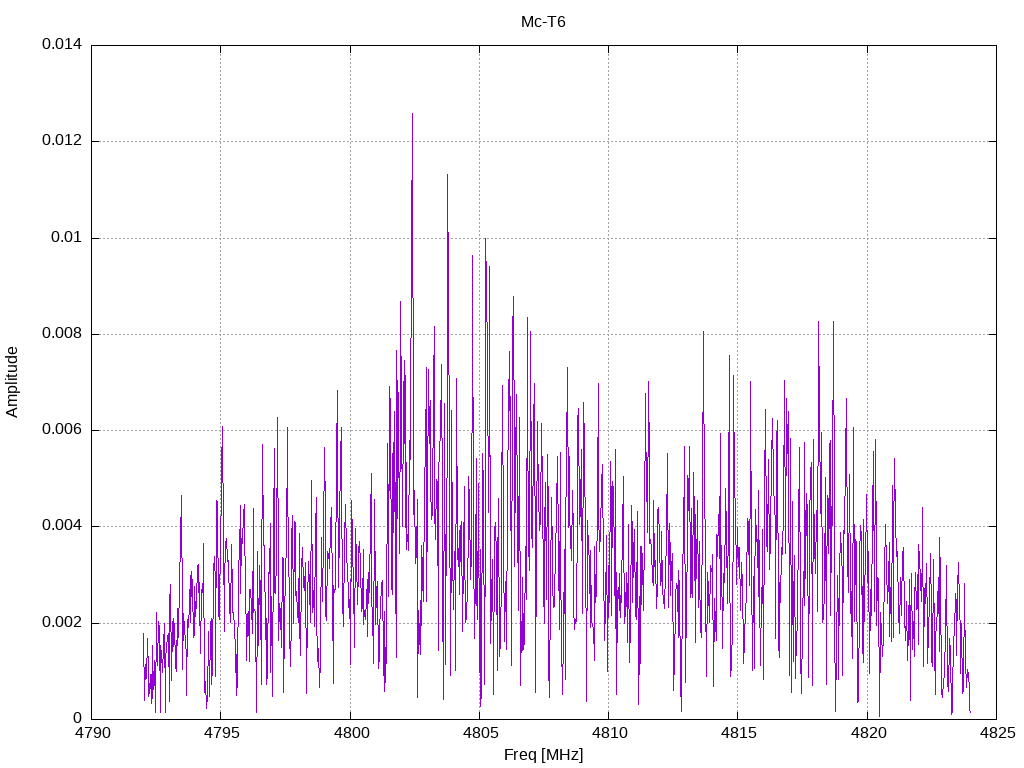This screenshot has width=1024, height=768.
Task: Select the 0.014 y-axis tick label
Action: pos(62,44)
